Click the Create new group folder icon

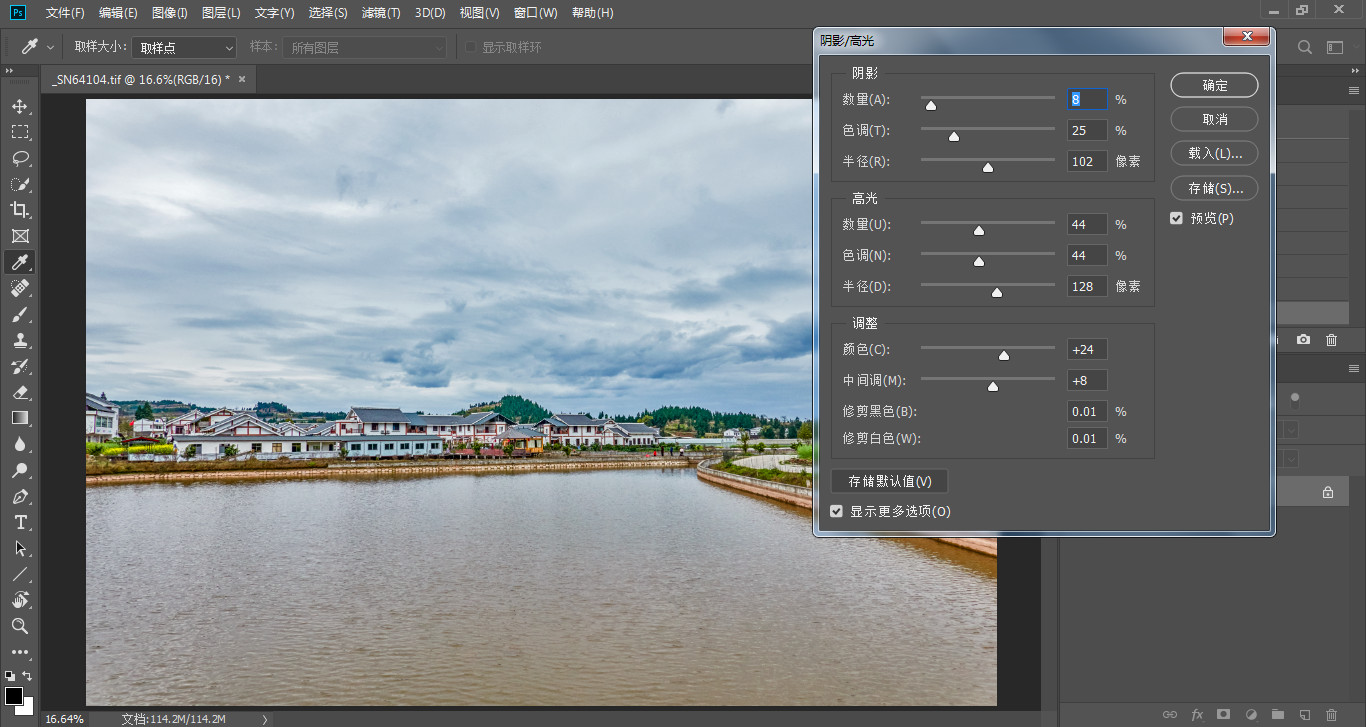pos(1277,714)
